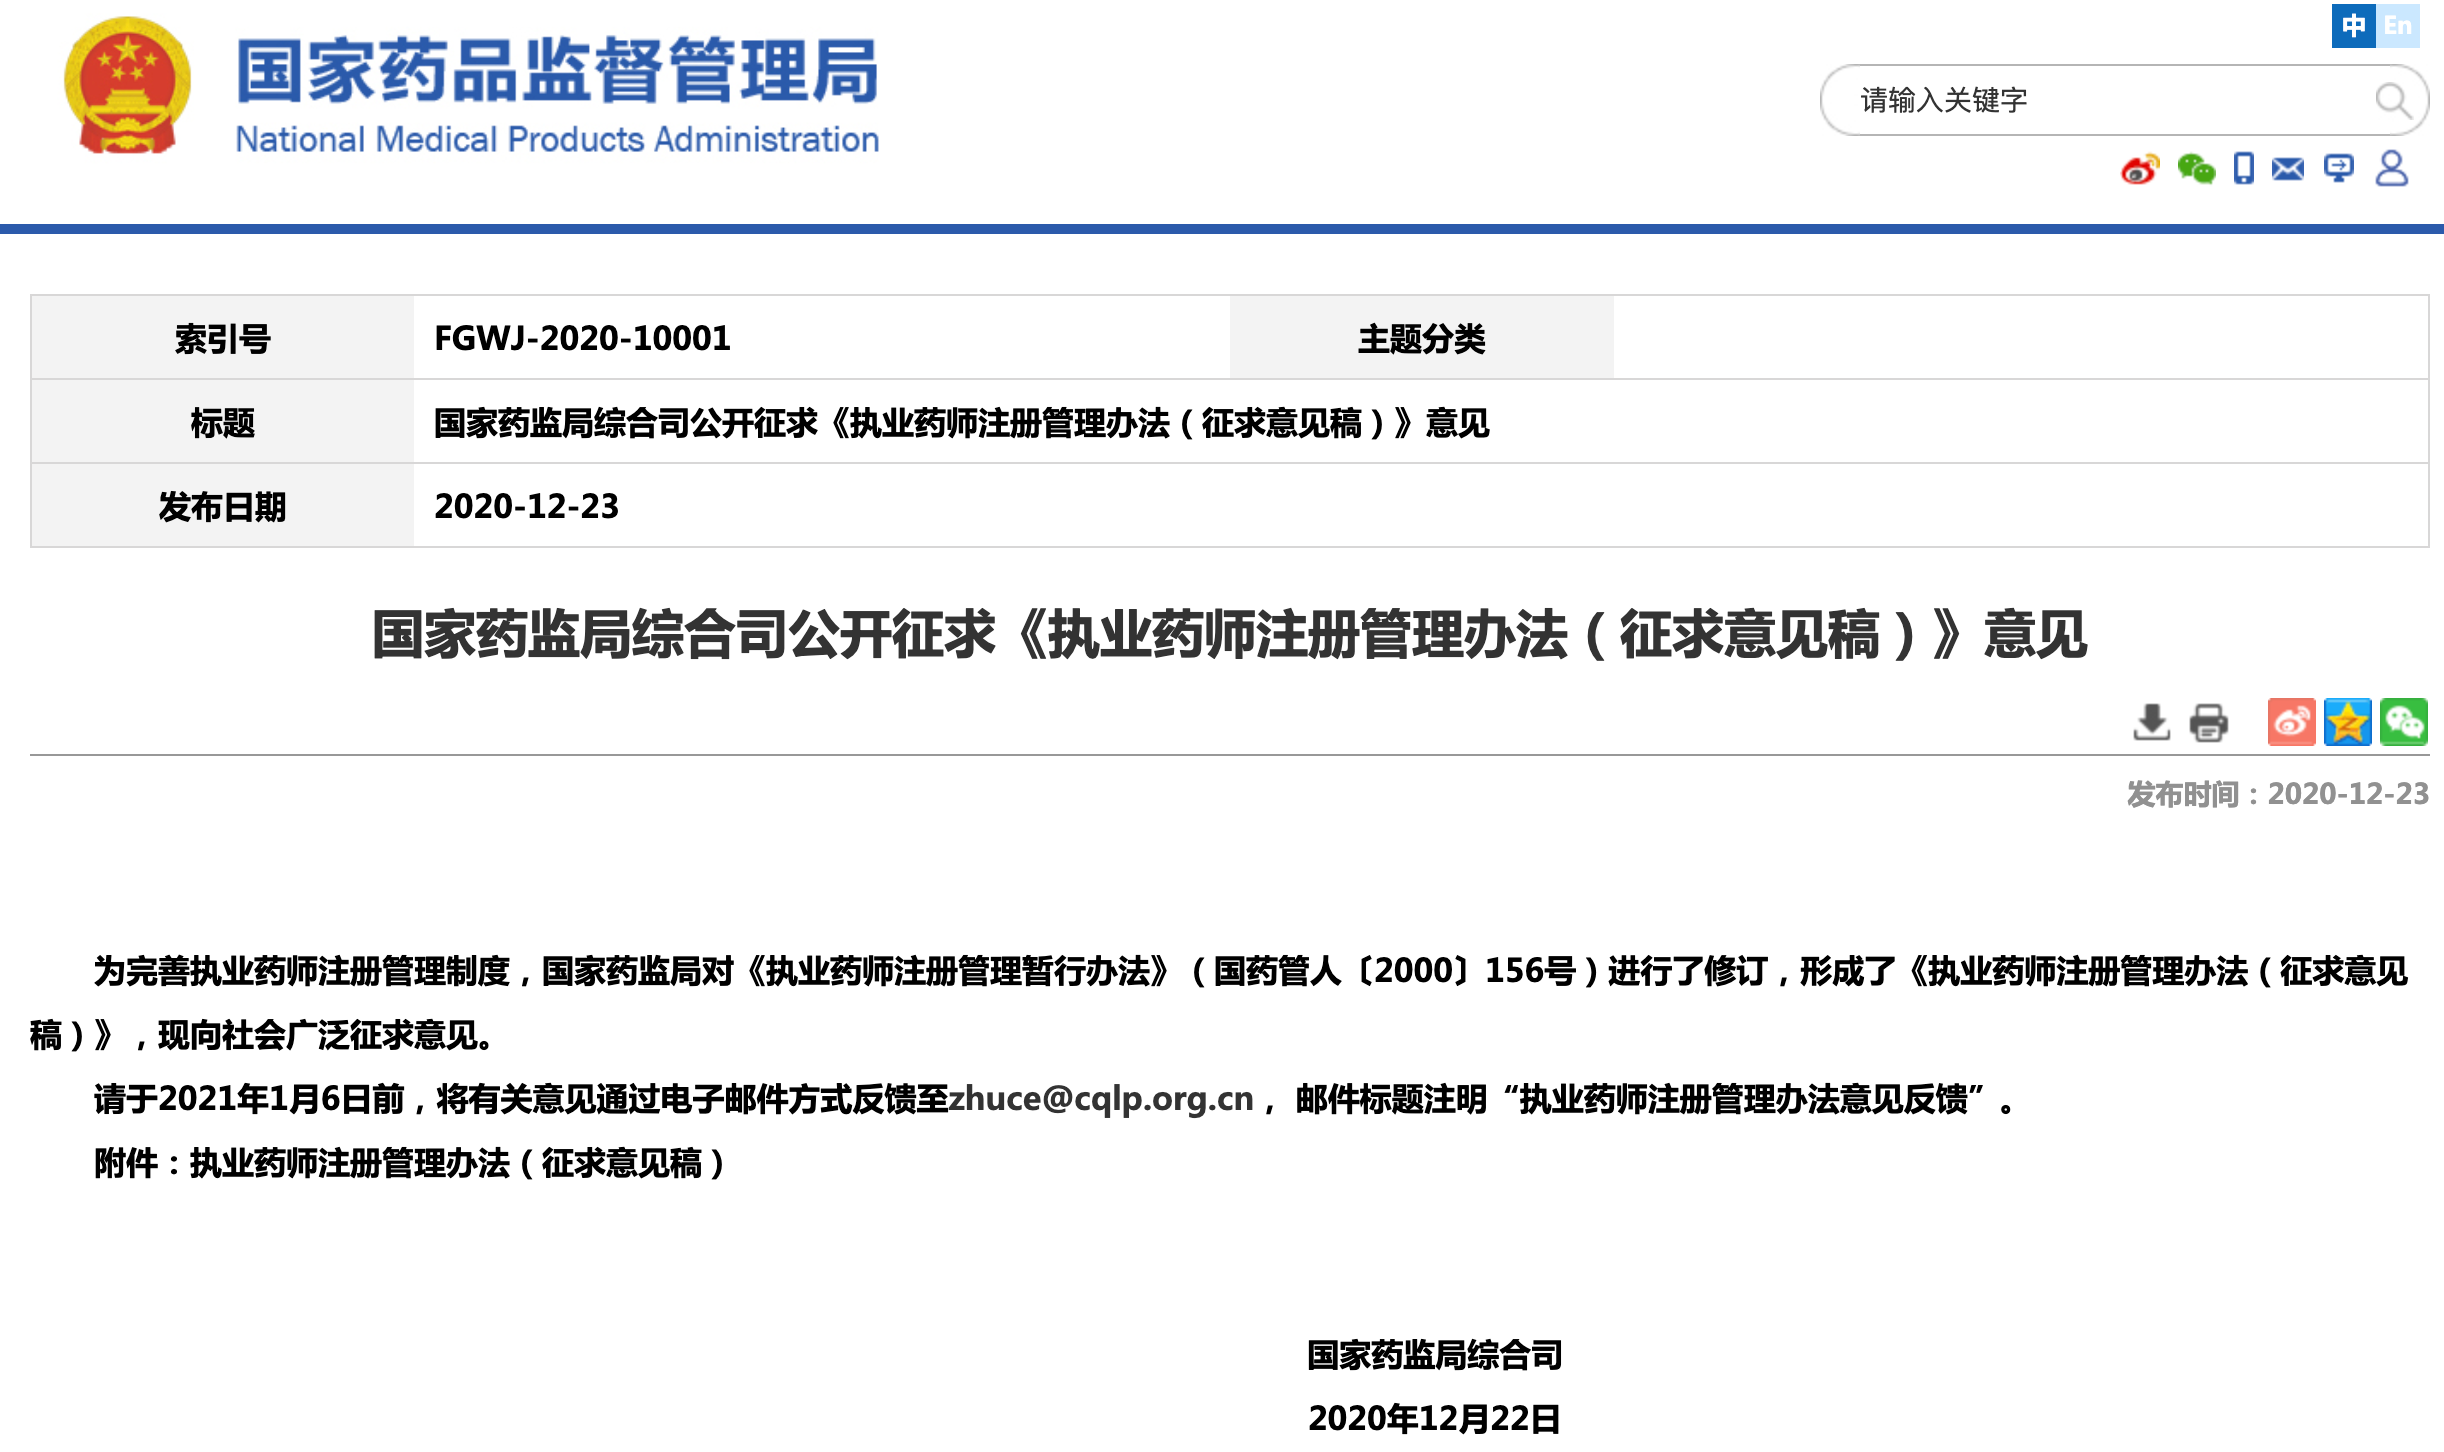The height and width of the screenshot is (1452, 2444).
Task: Share the article to Weibo
Action: 2291,722
